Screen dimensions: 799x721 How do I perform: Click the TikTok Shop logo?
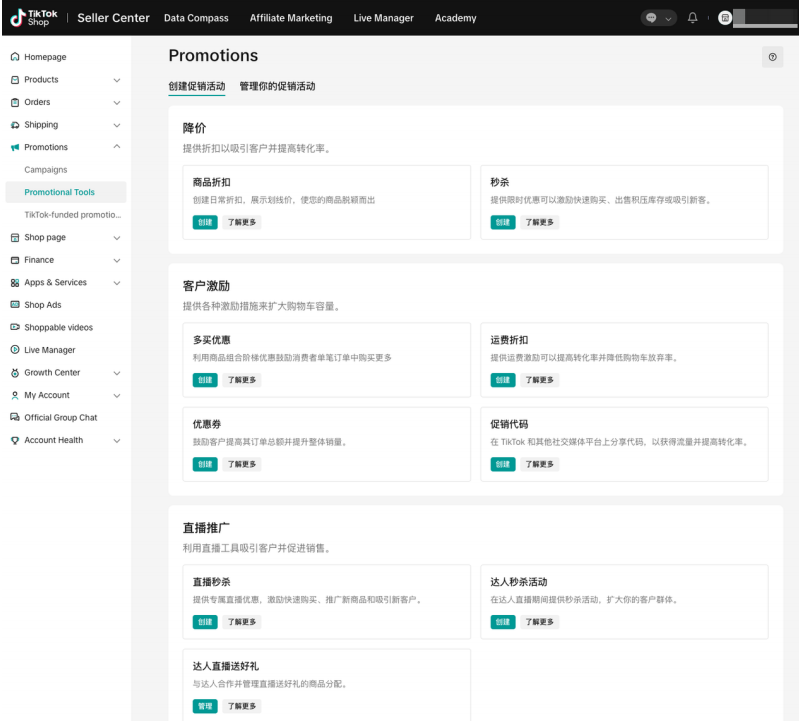point(34,18)
